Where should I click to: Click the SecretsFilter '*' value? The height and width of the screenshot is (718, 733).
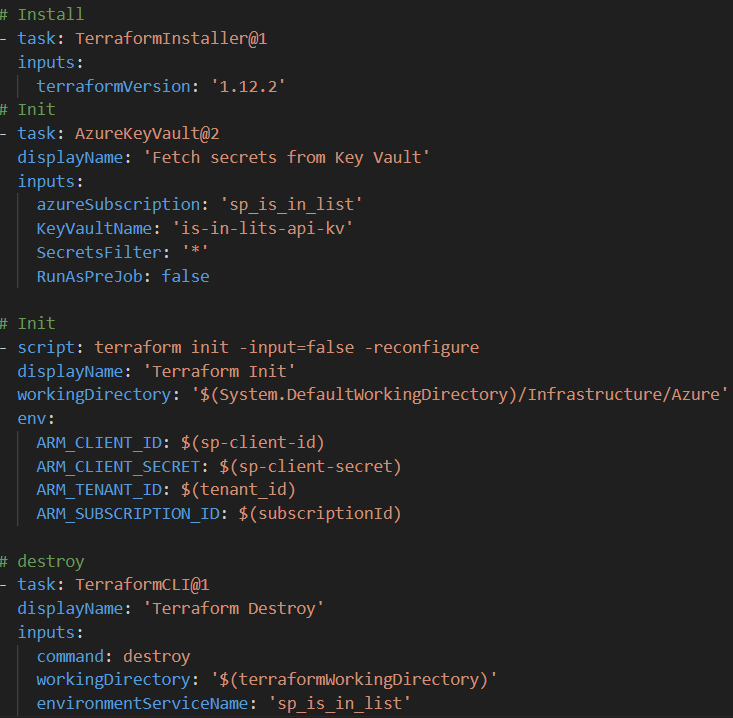(x=195, y=252)
